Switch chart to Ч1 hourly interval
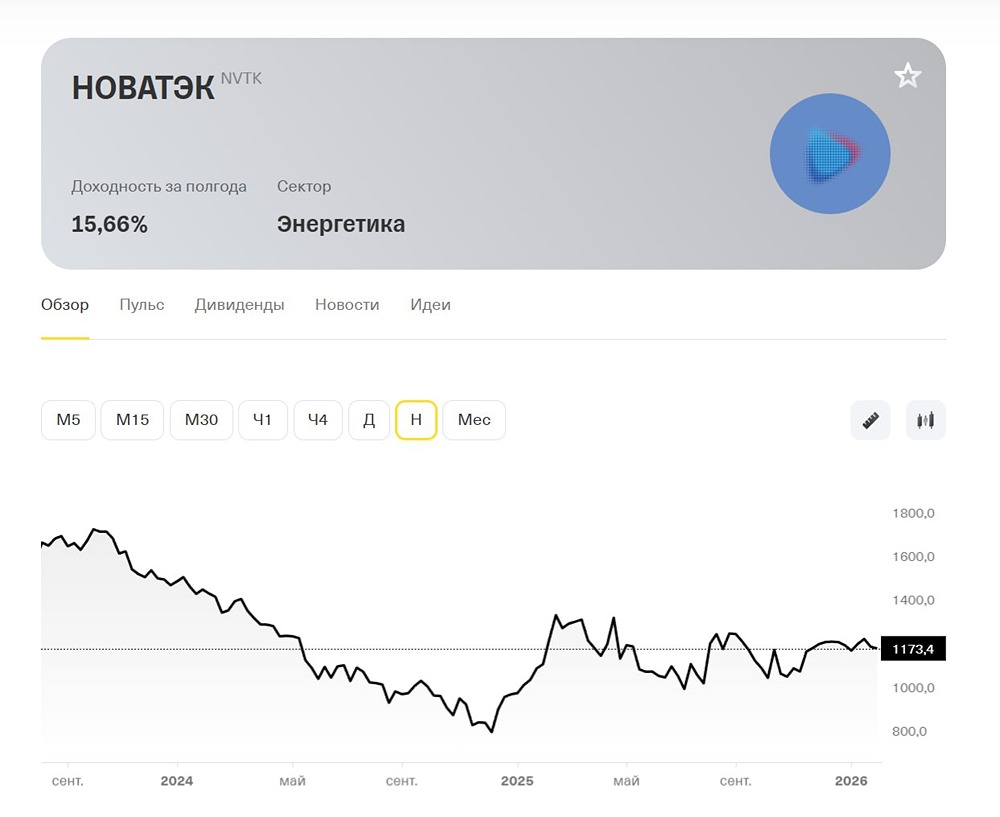 tap(262, 420)
